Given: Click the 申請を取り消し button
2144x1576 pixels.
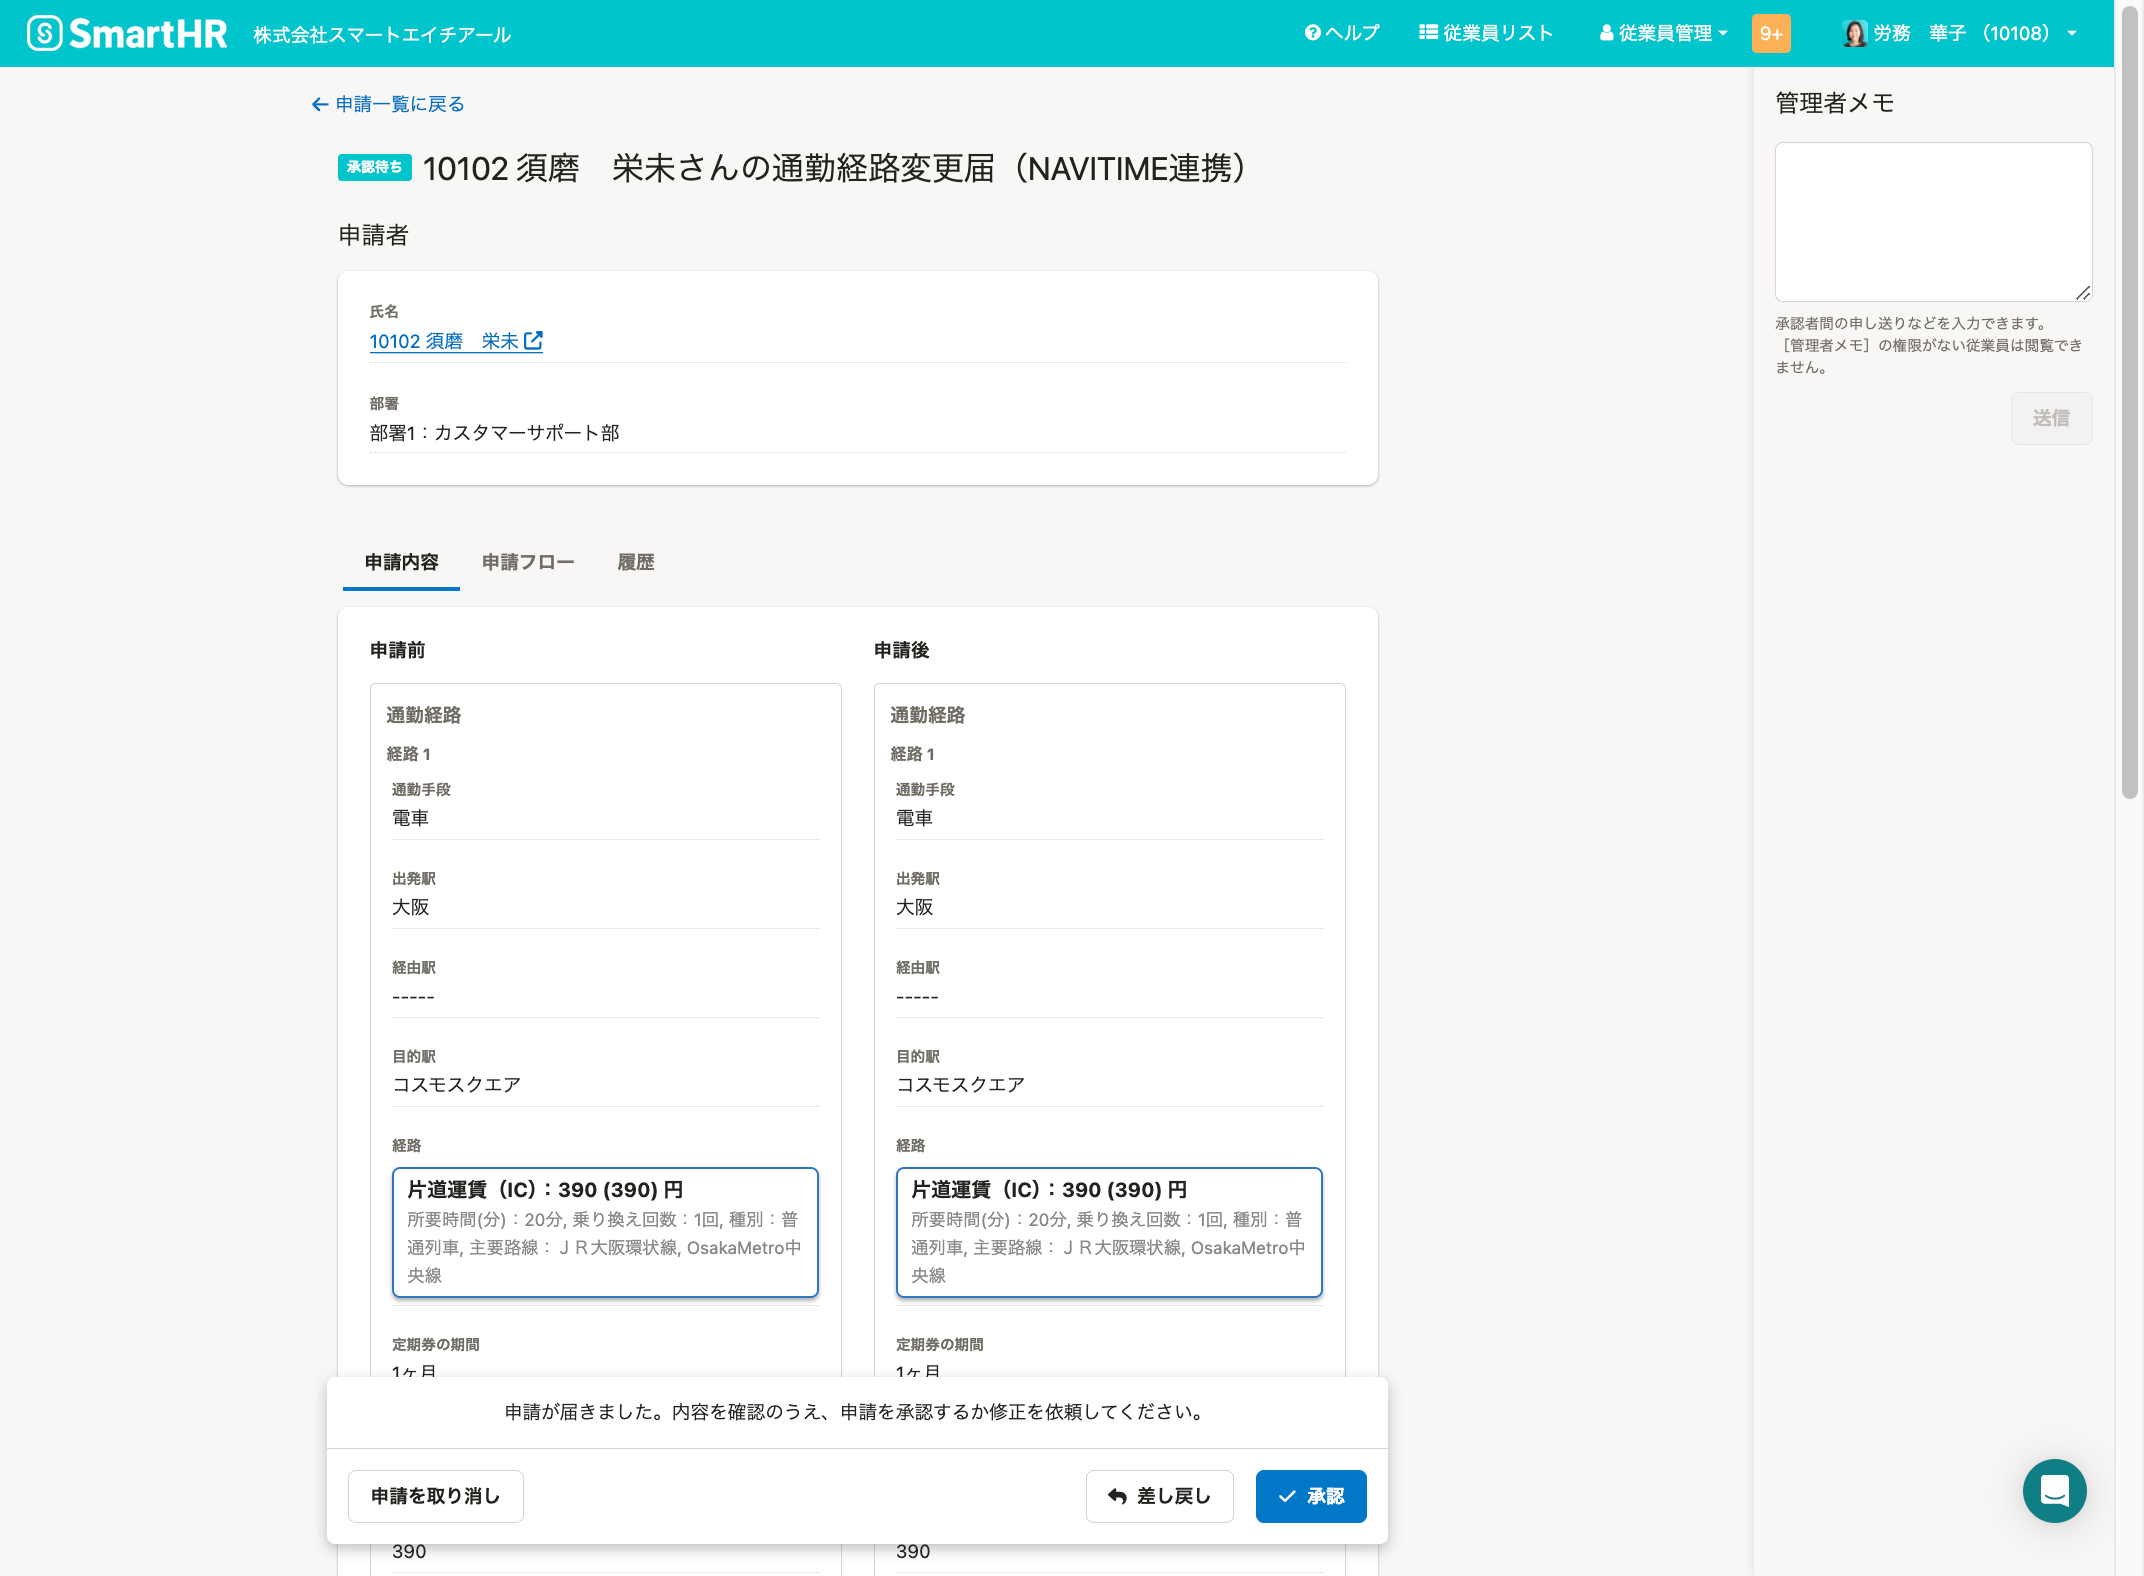Looking at the screenshot, I should pyautogui.click(x=436, y=1496).
